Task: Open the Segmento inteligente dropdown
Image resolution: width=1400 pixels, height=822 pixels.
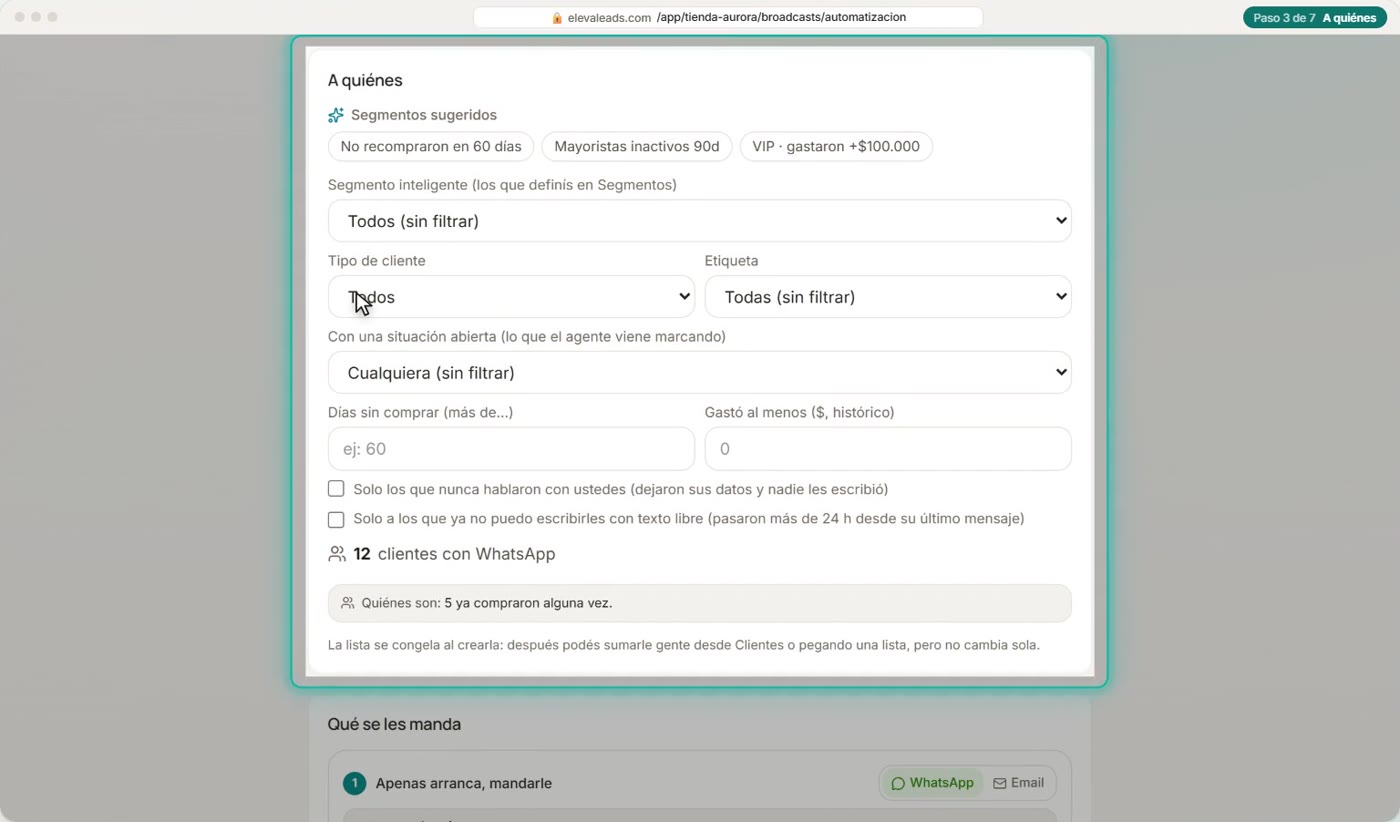Action: point(699,221)
